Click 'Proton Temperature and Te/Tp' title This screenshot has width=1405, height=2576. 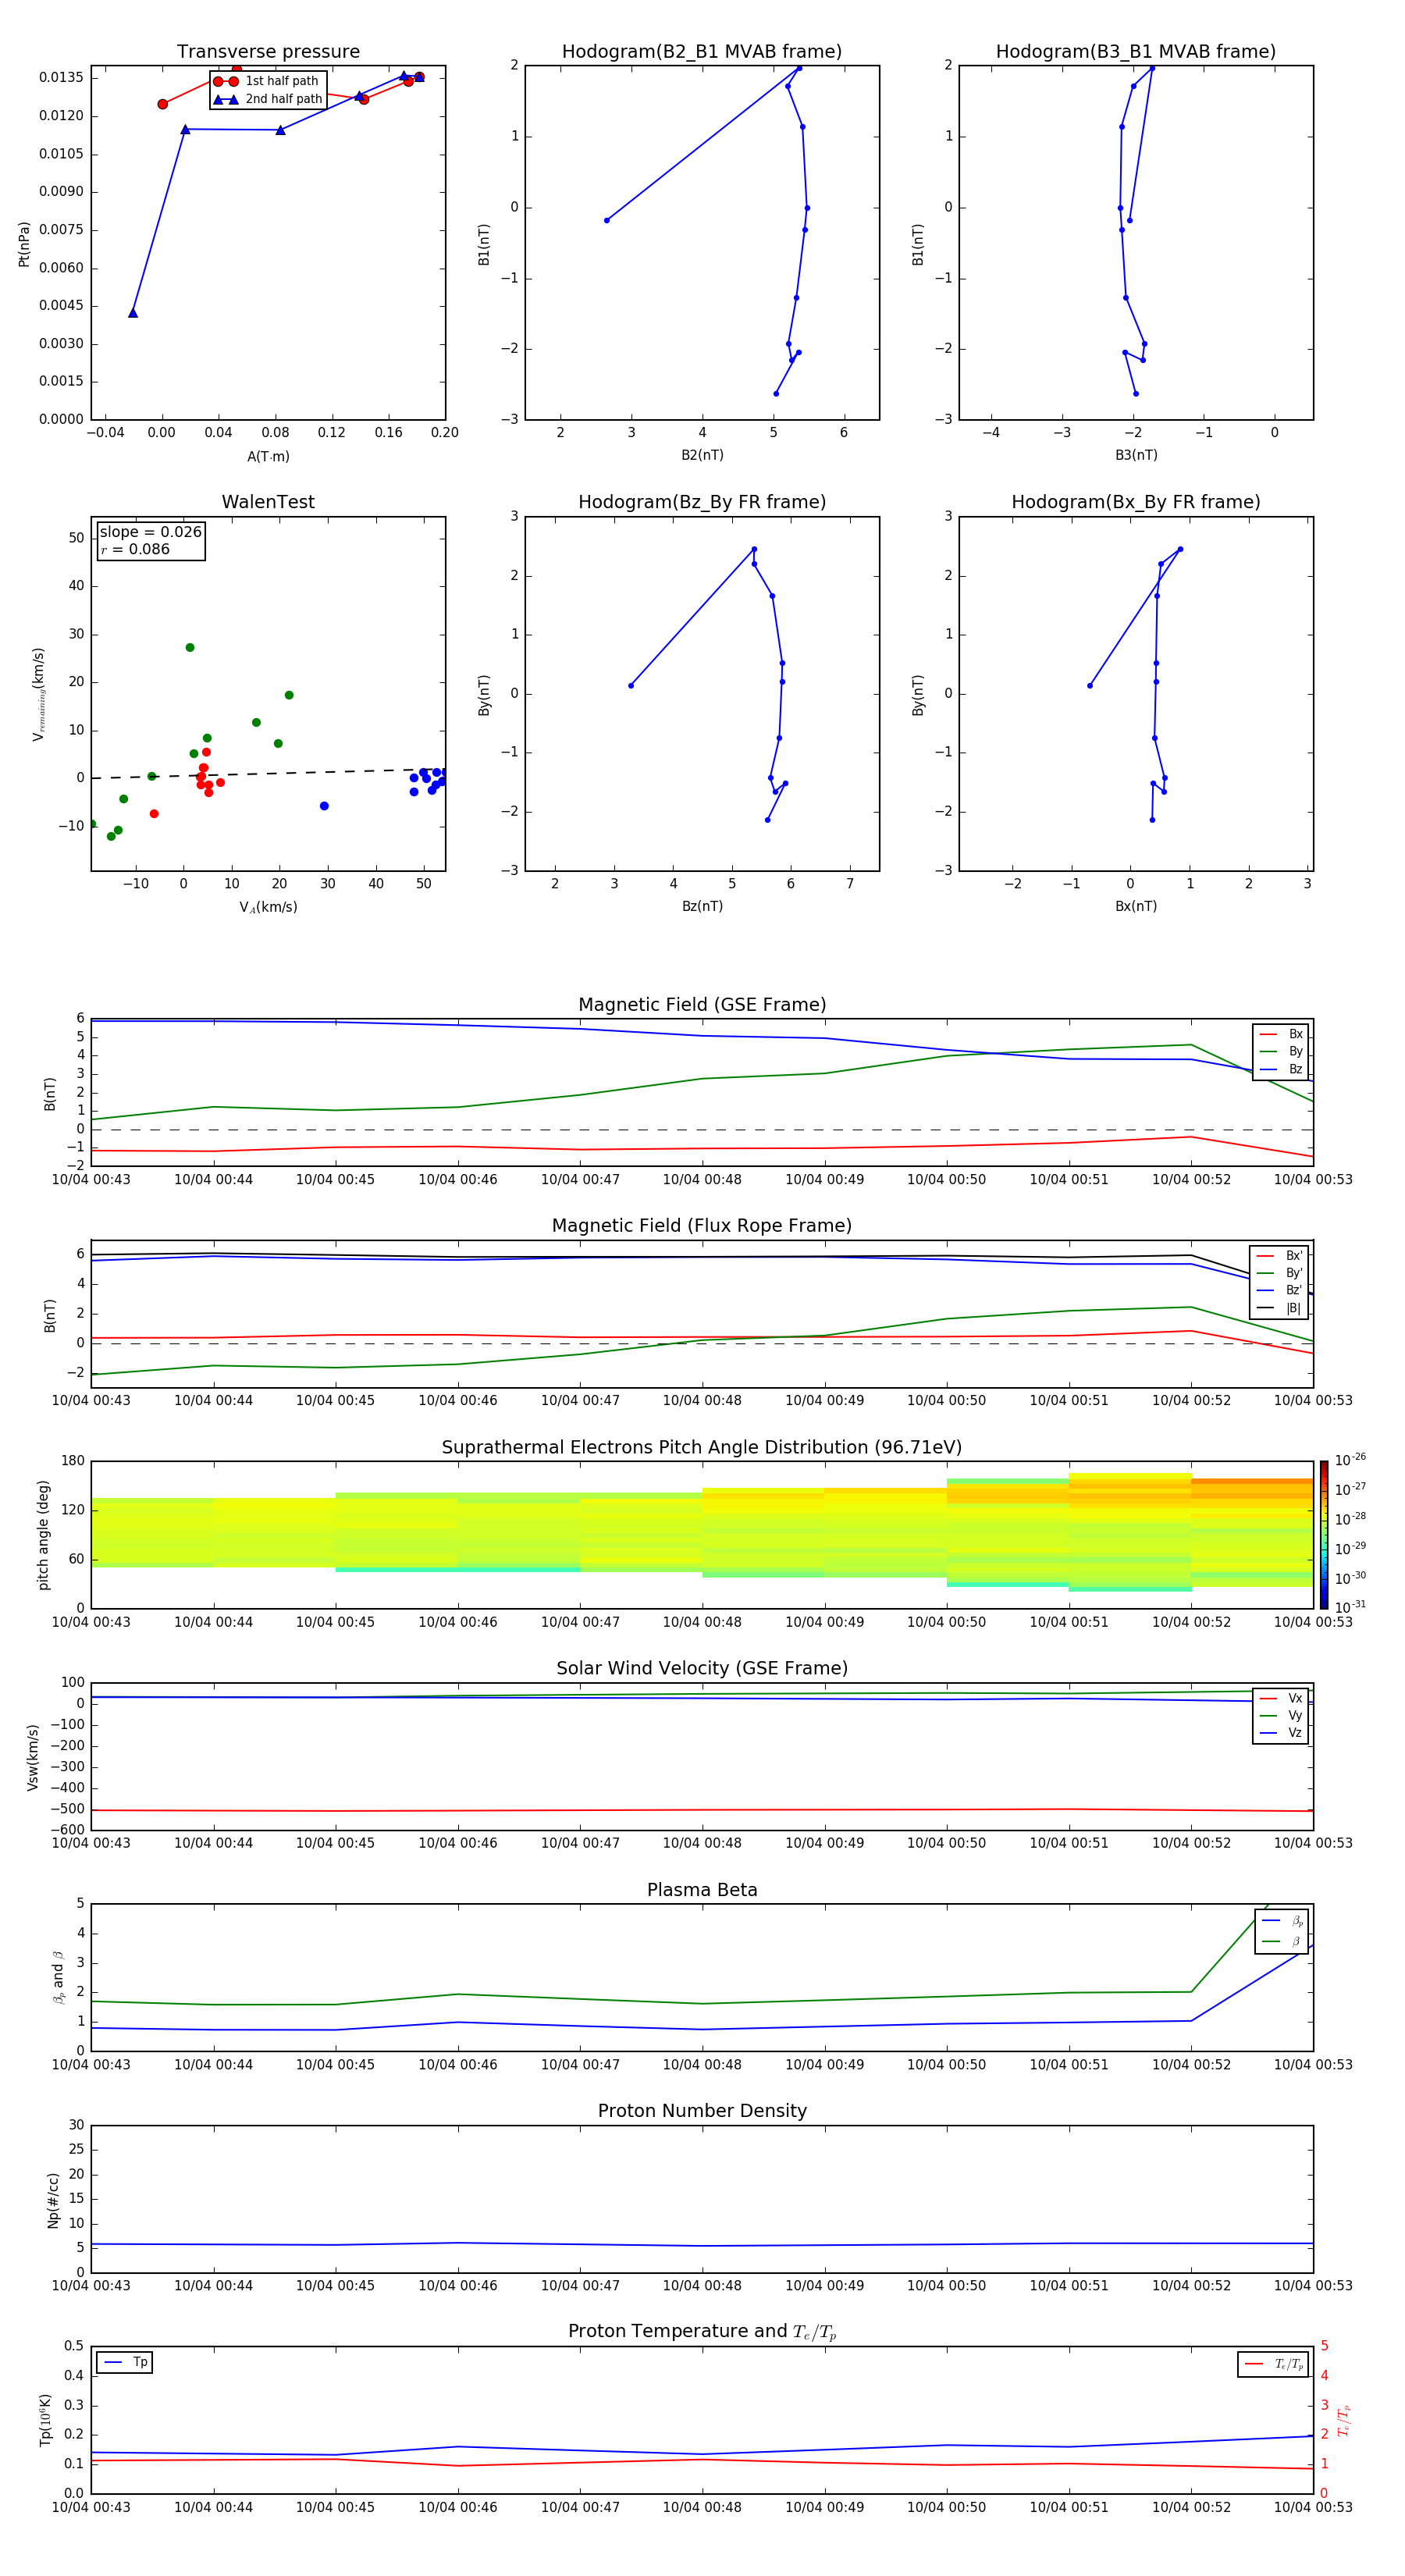702,2332
